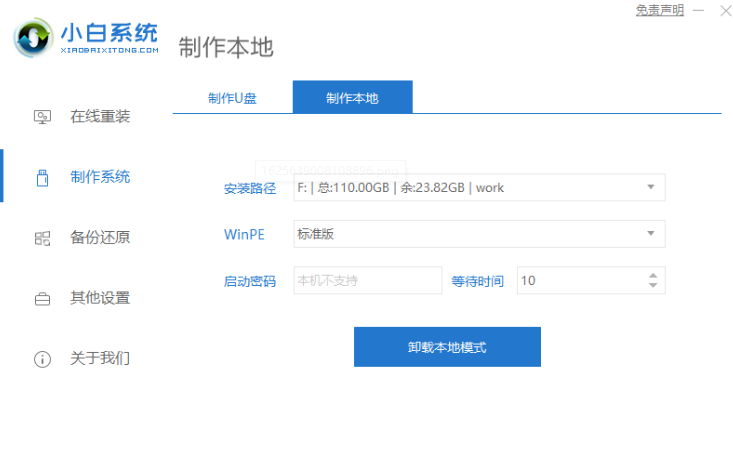733x457 pixels.
Task: Click the 制作系统 USB drive icon
Action: pyautogui.click(x=43, y=178)
